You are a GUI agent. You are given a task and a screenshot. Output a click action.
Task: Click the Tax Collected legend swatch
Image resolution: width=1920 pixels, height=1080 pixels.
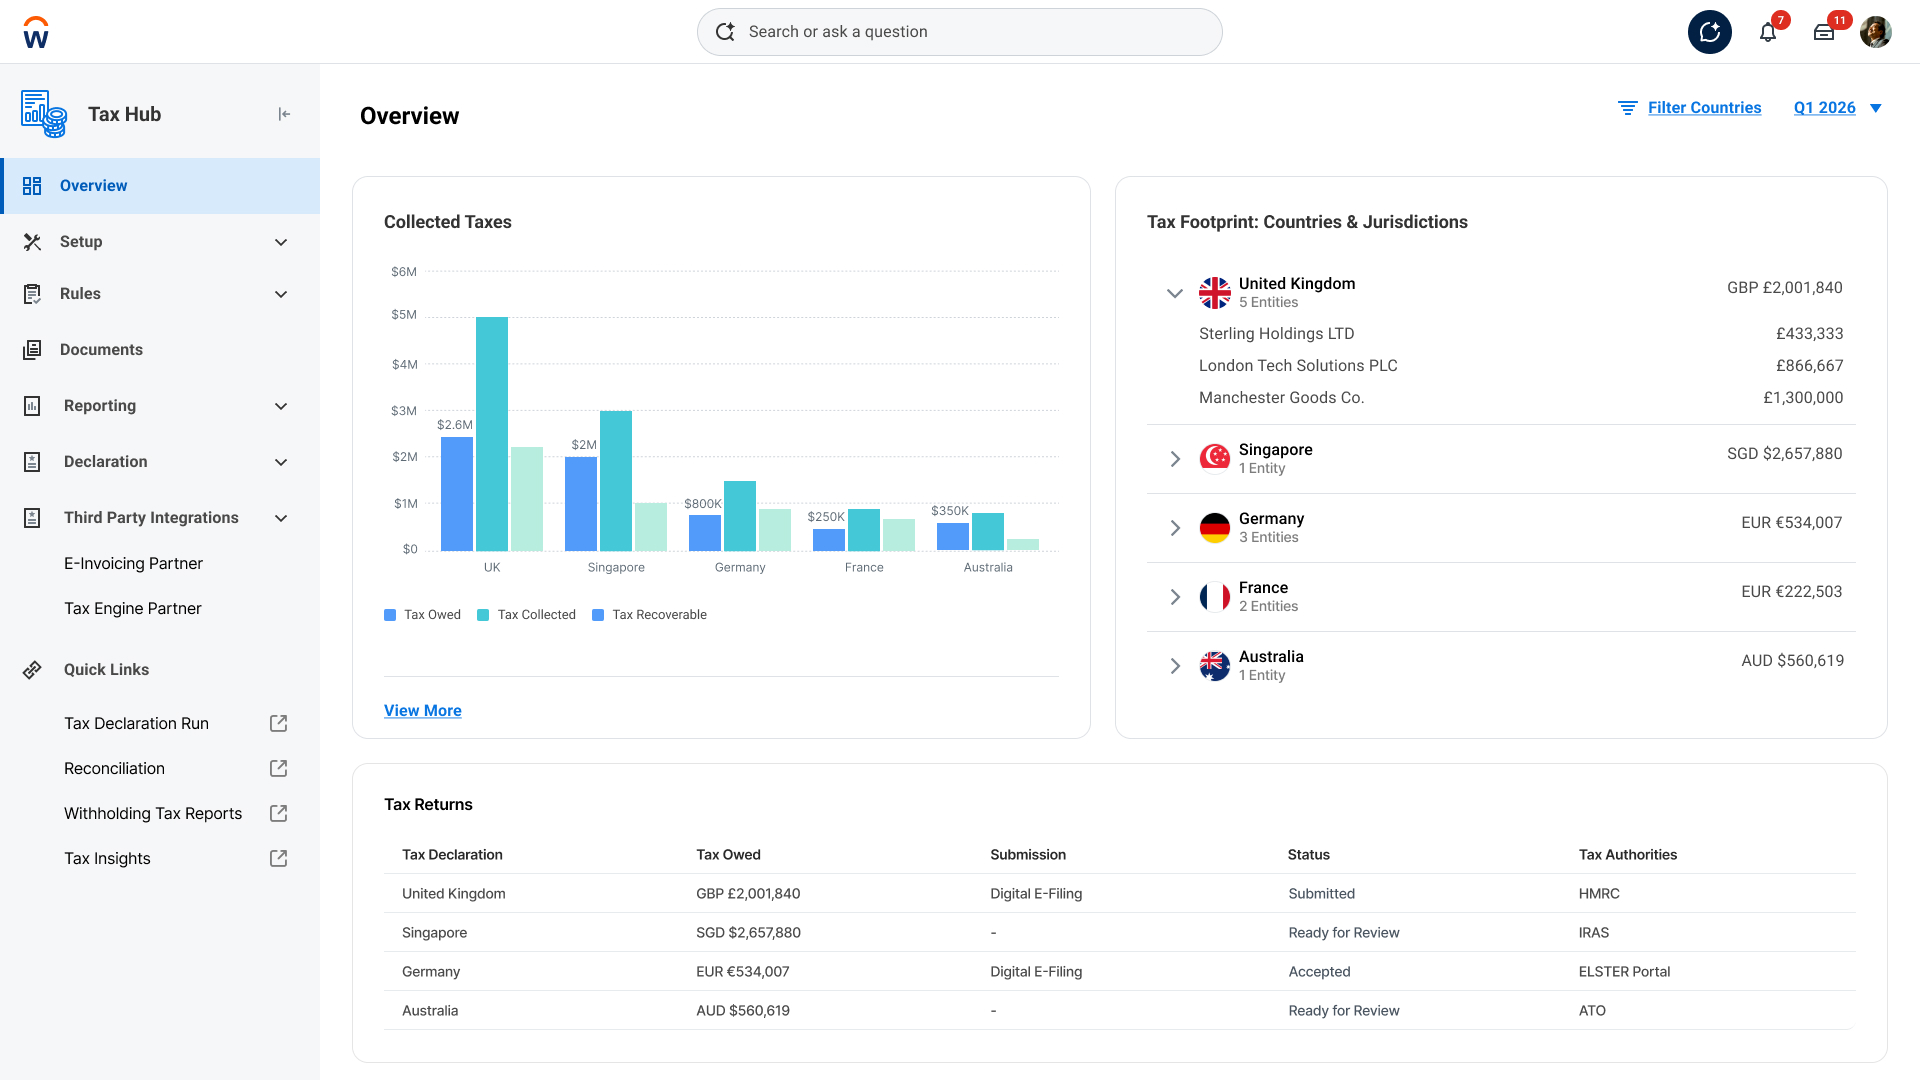[x=483, y=615]
